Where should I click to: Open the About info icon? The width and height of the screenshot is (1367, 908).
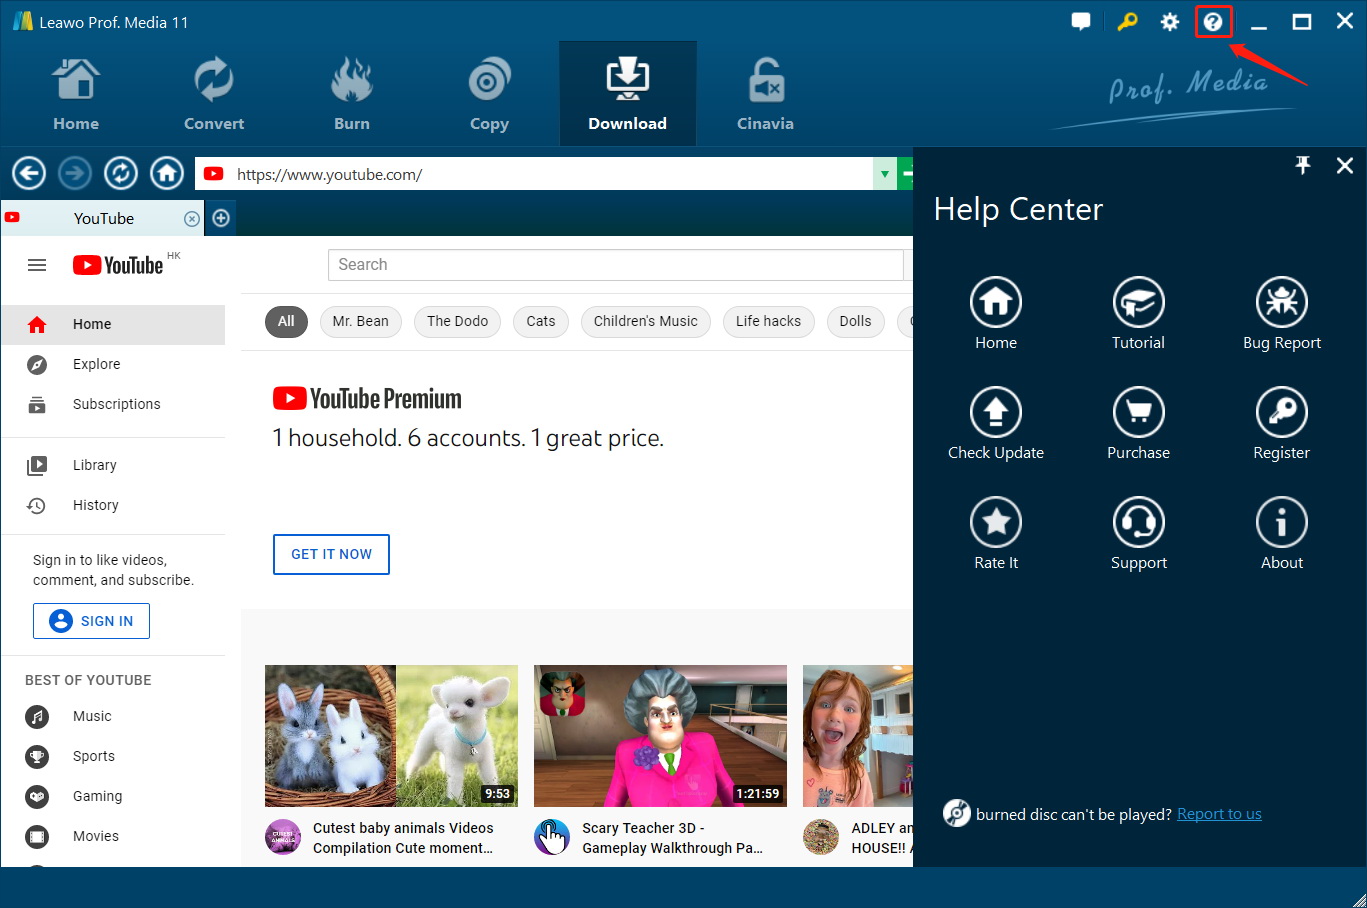pyautogui.click(x=1281, y=522)
